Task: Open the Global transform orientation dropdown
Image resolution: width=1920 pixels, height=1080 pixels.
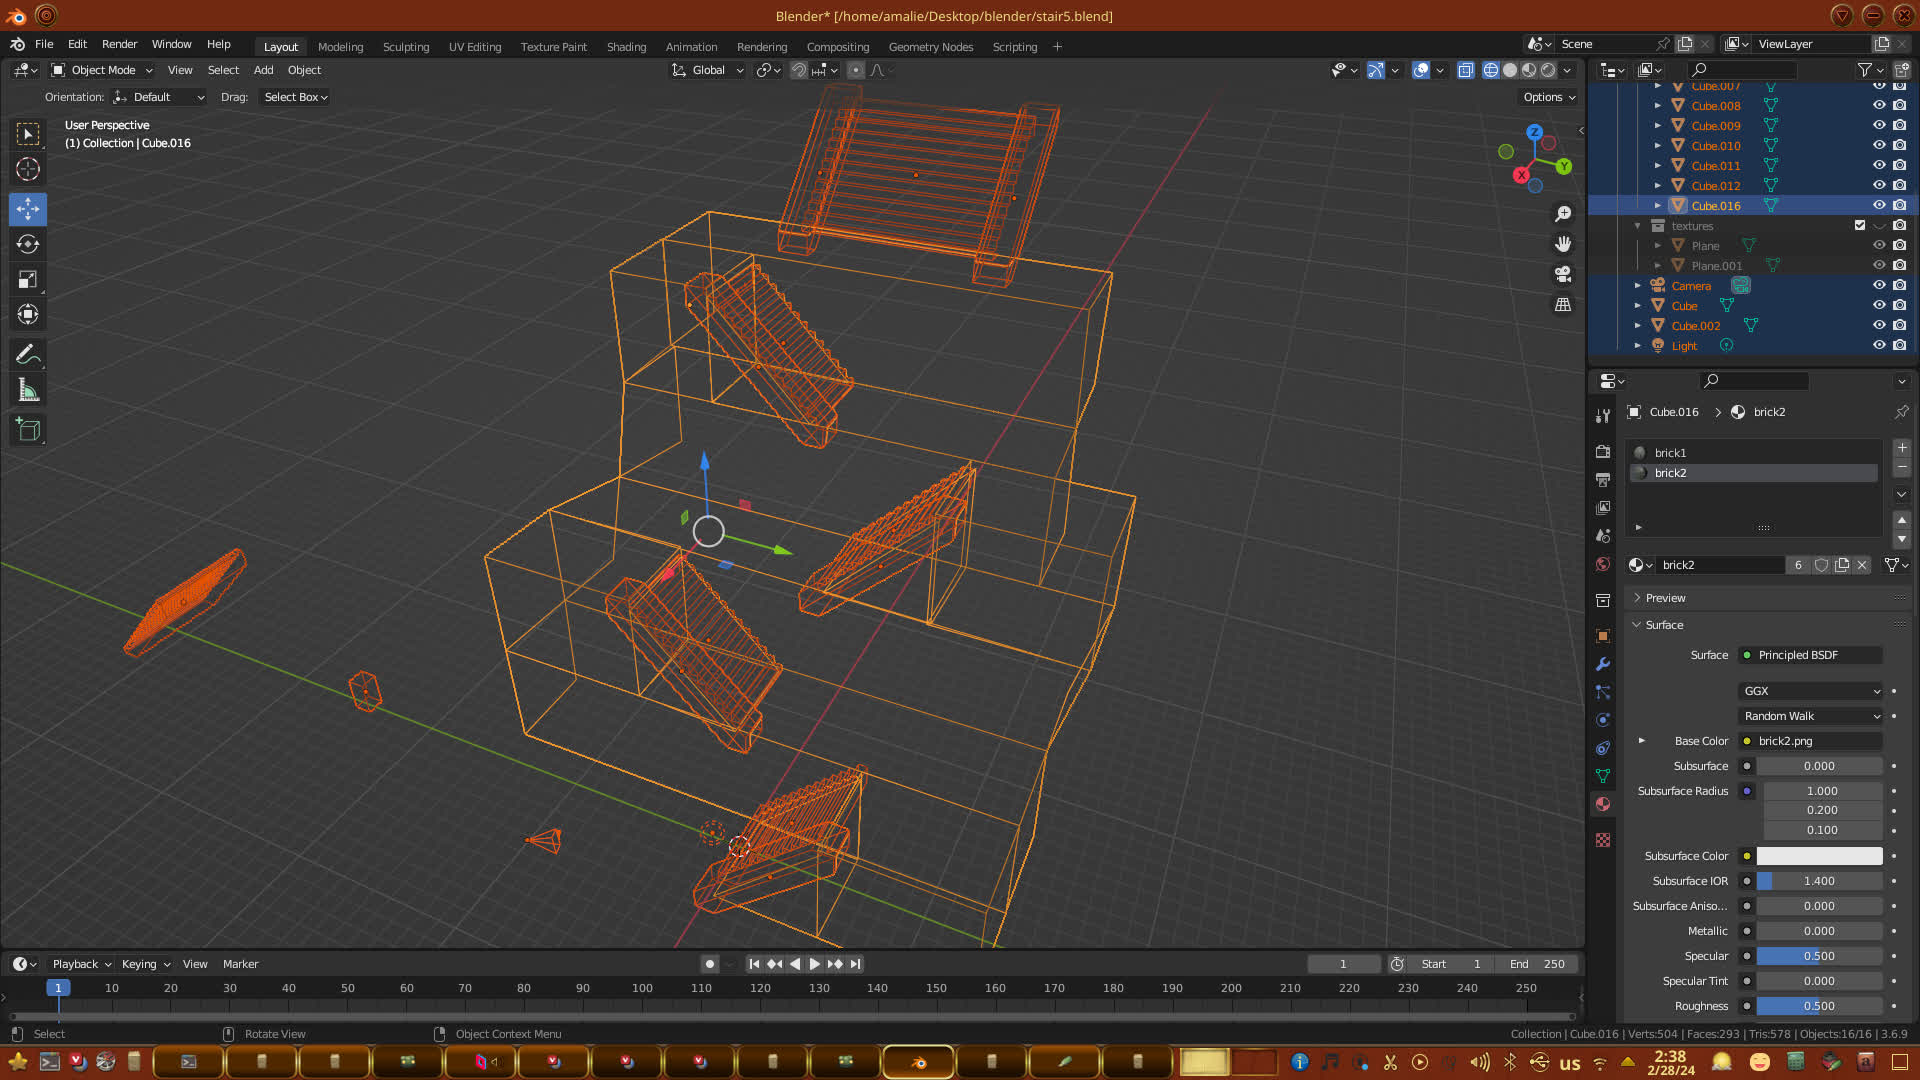Action: click(x=709, y=70)
